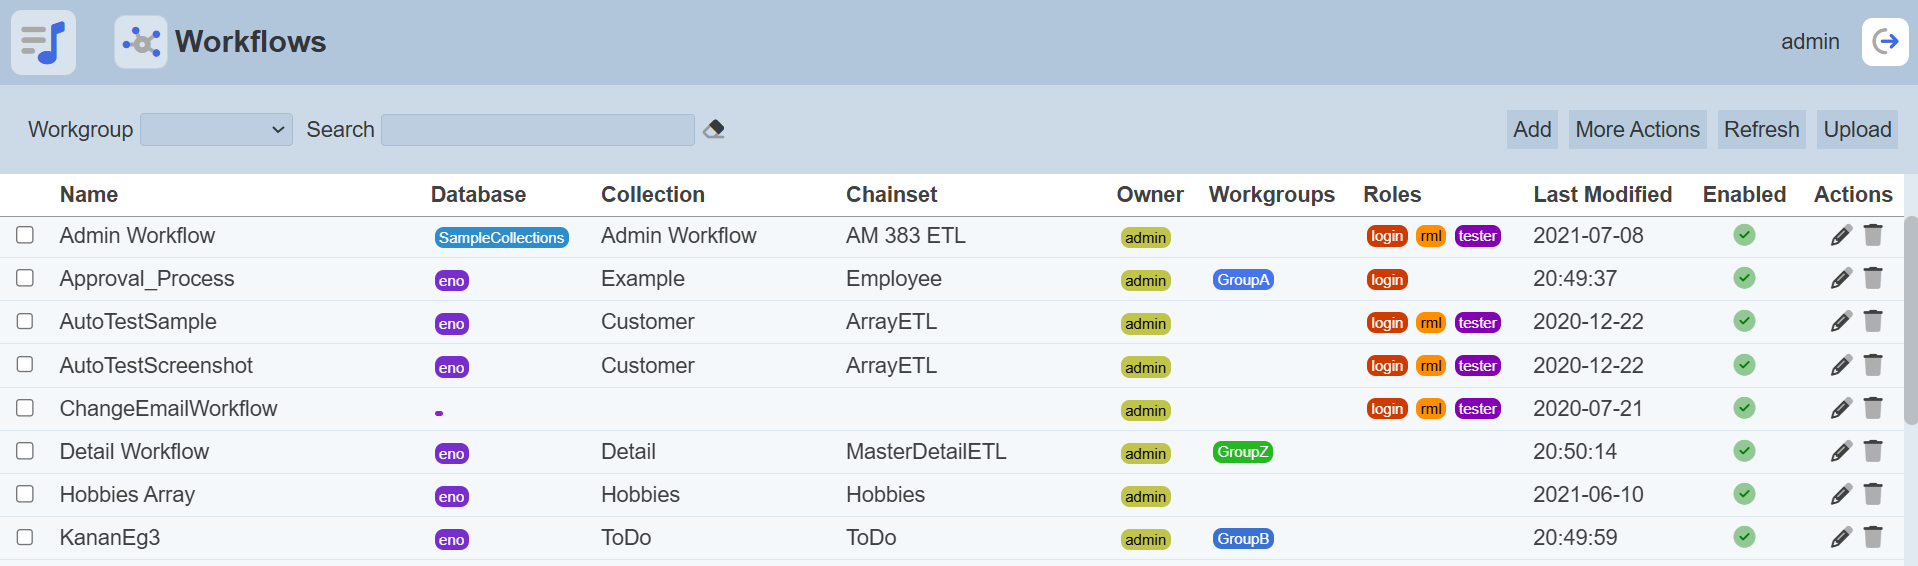This screenshot has height=566, width=1918.
Task: Sort by Last Modified column header
Action: coord(1602,195)
